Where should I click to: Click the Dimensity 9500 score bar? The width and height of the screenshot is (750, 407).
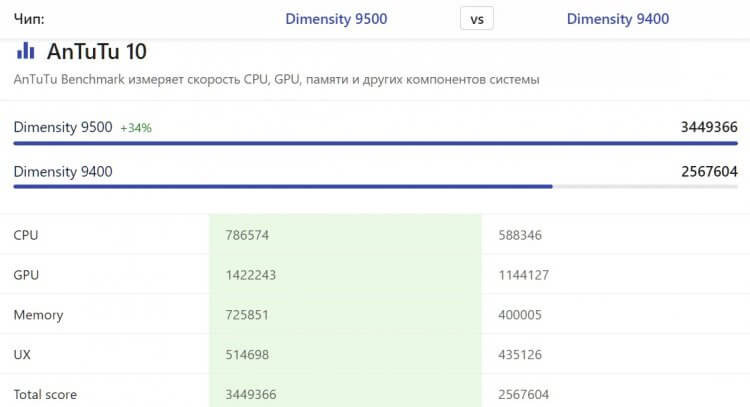click(375, 143)
